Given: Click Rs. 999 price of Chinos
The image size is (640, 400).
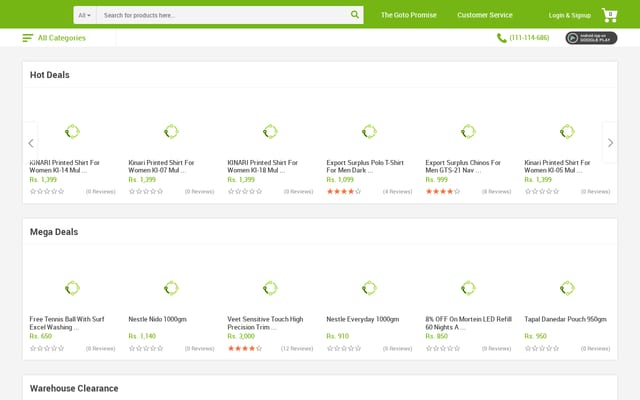Looking at the screenshot, I should [436, 180].
